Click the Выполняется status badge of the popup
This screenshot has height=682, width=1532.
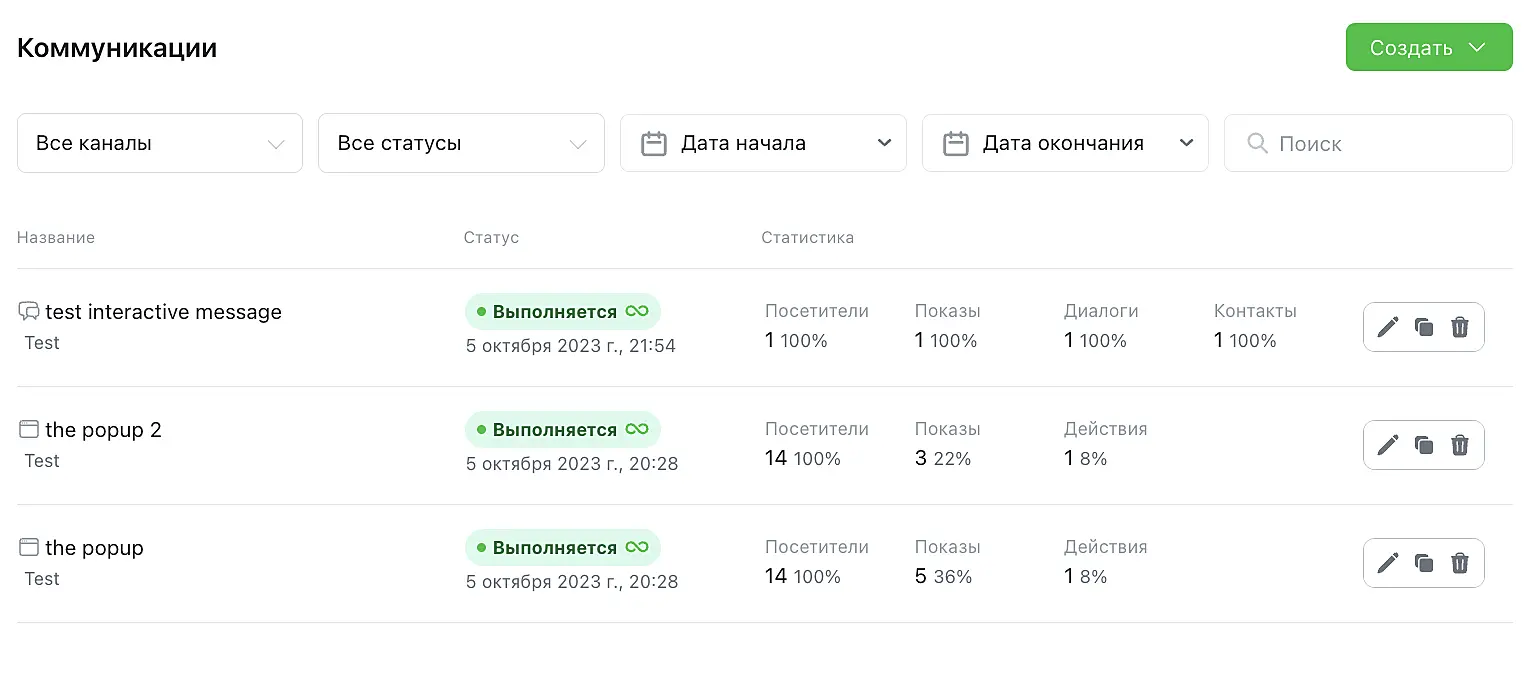562,547
